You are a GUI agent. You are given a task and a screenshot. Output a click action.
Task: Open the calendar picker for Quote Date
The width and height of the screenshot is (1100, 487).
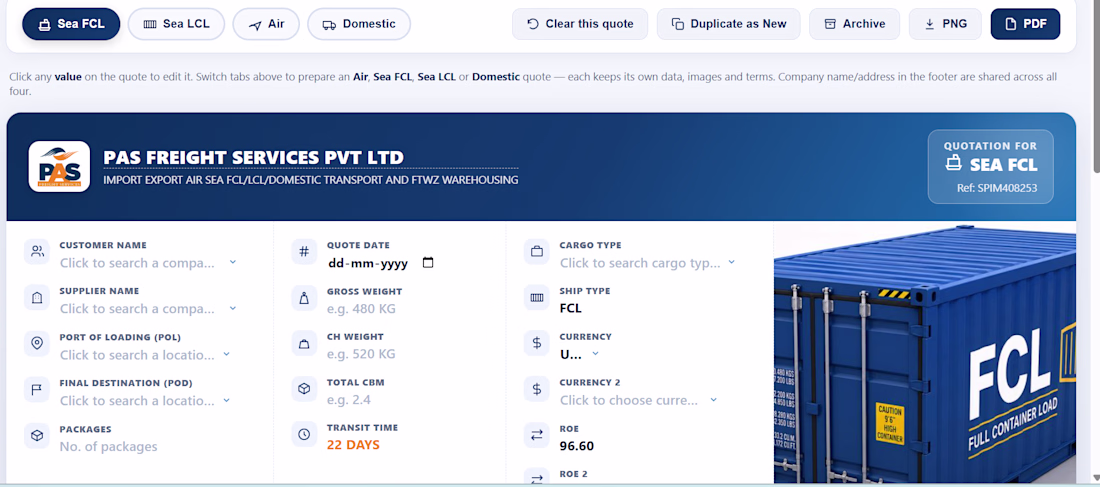pyautogui.click(x=428, y=263)
